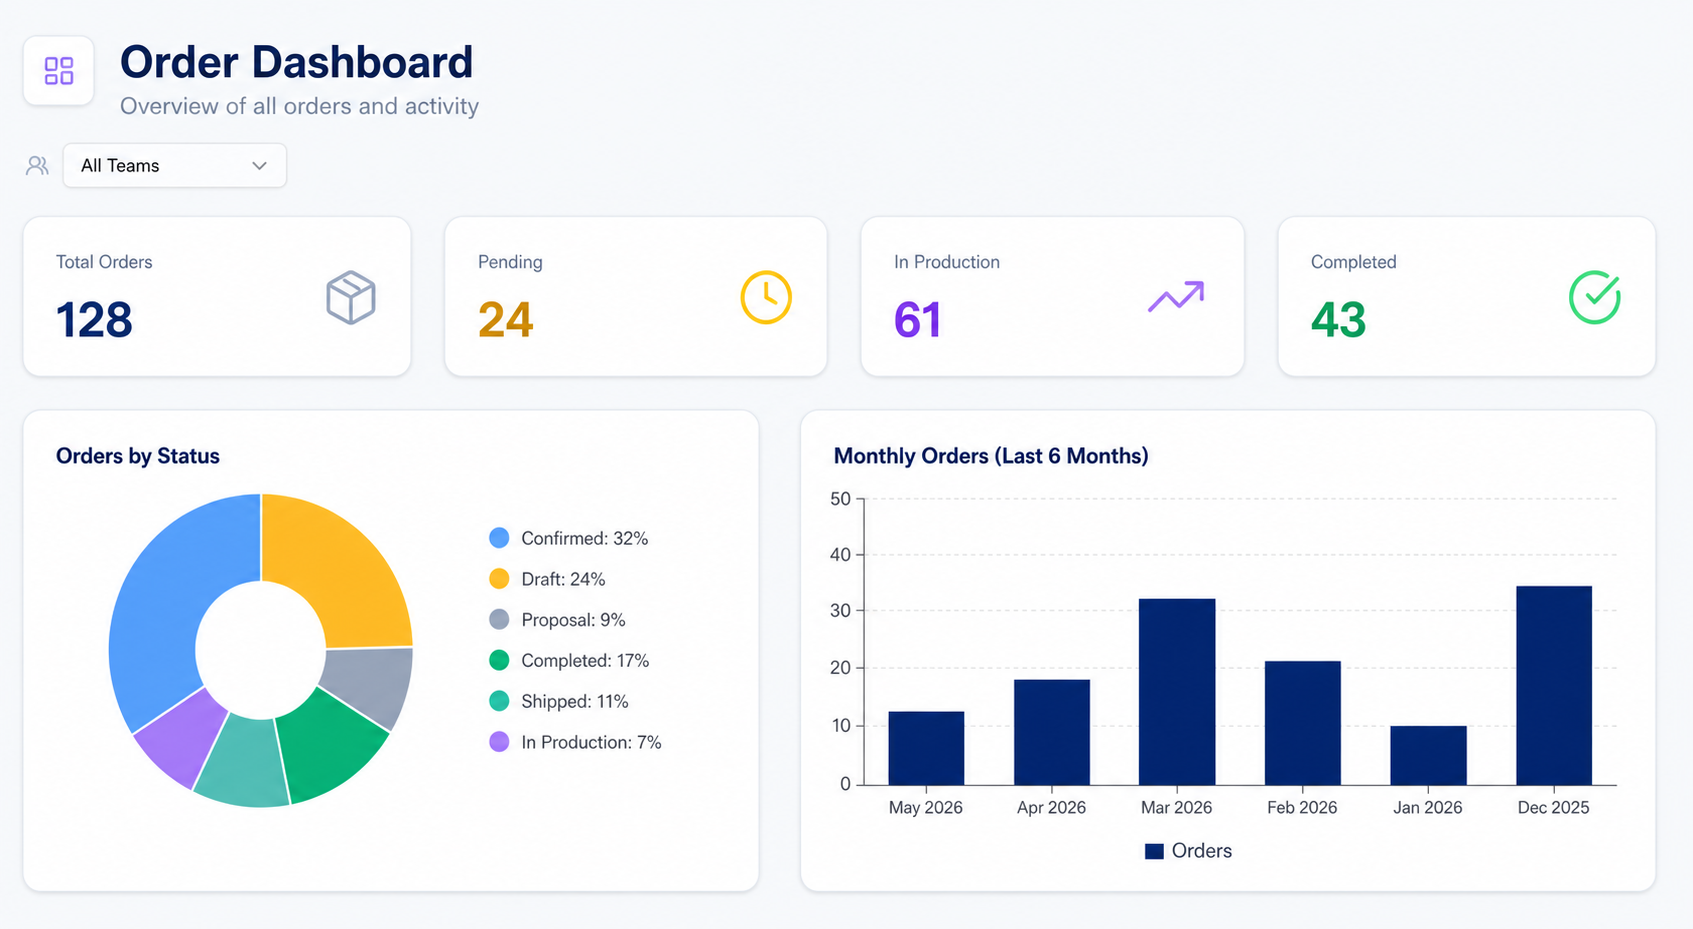Click the dashboard grid logo icon
The image size is (1693, 929).
(x=59, y=71)
